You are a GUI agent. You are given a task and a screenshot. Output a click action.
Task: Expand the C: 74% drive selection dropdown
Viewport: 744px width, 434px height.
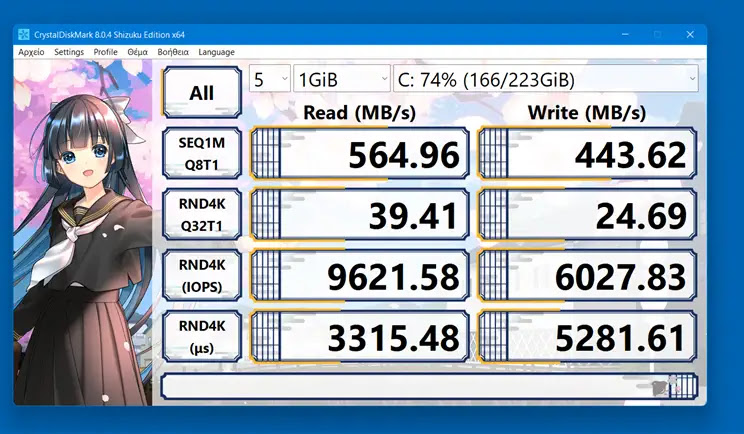546,79
